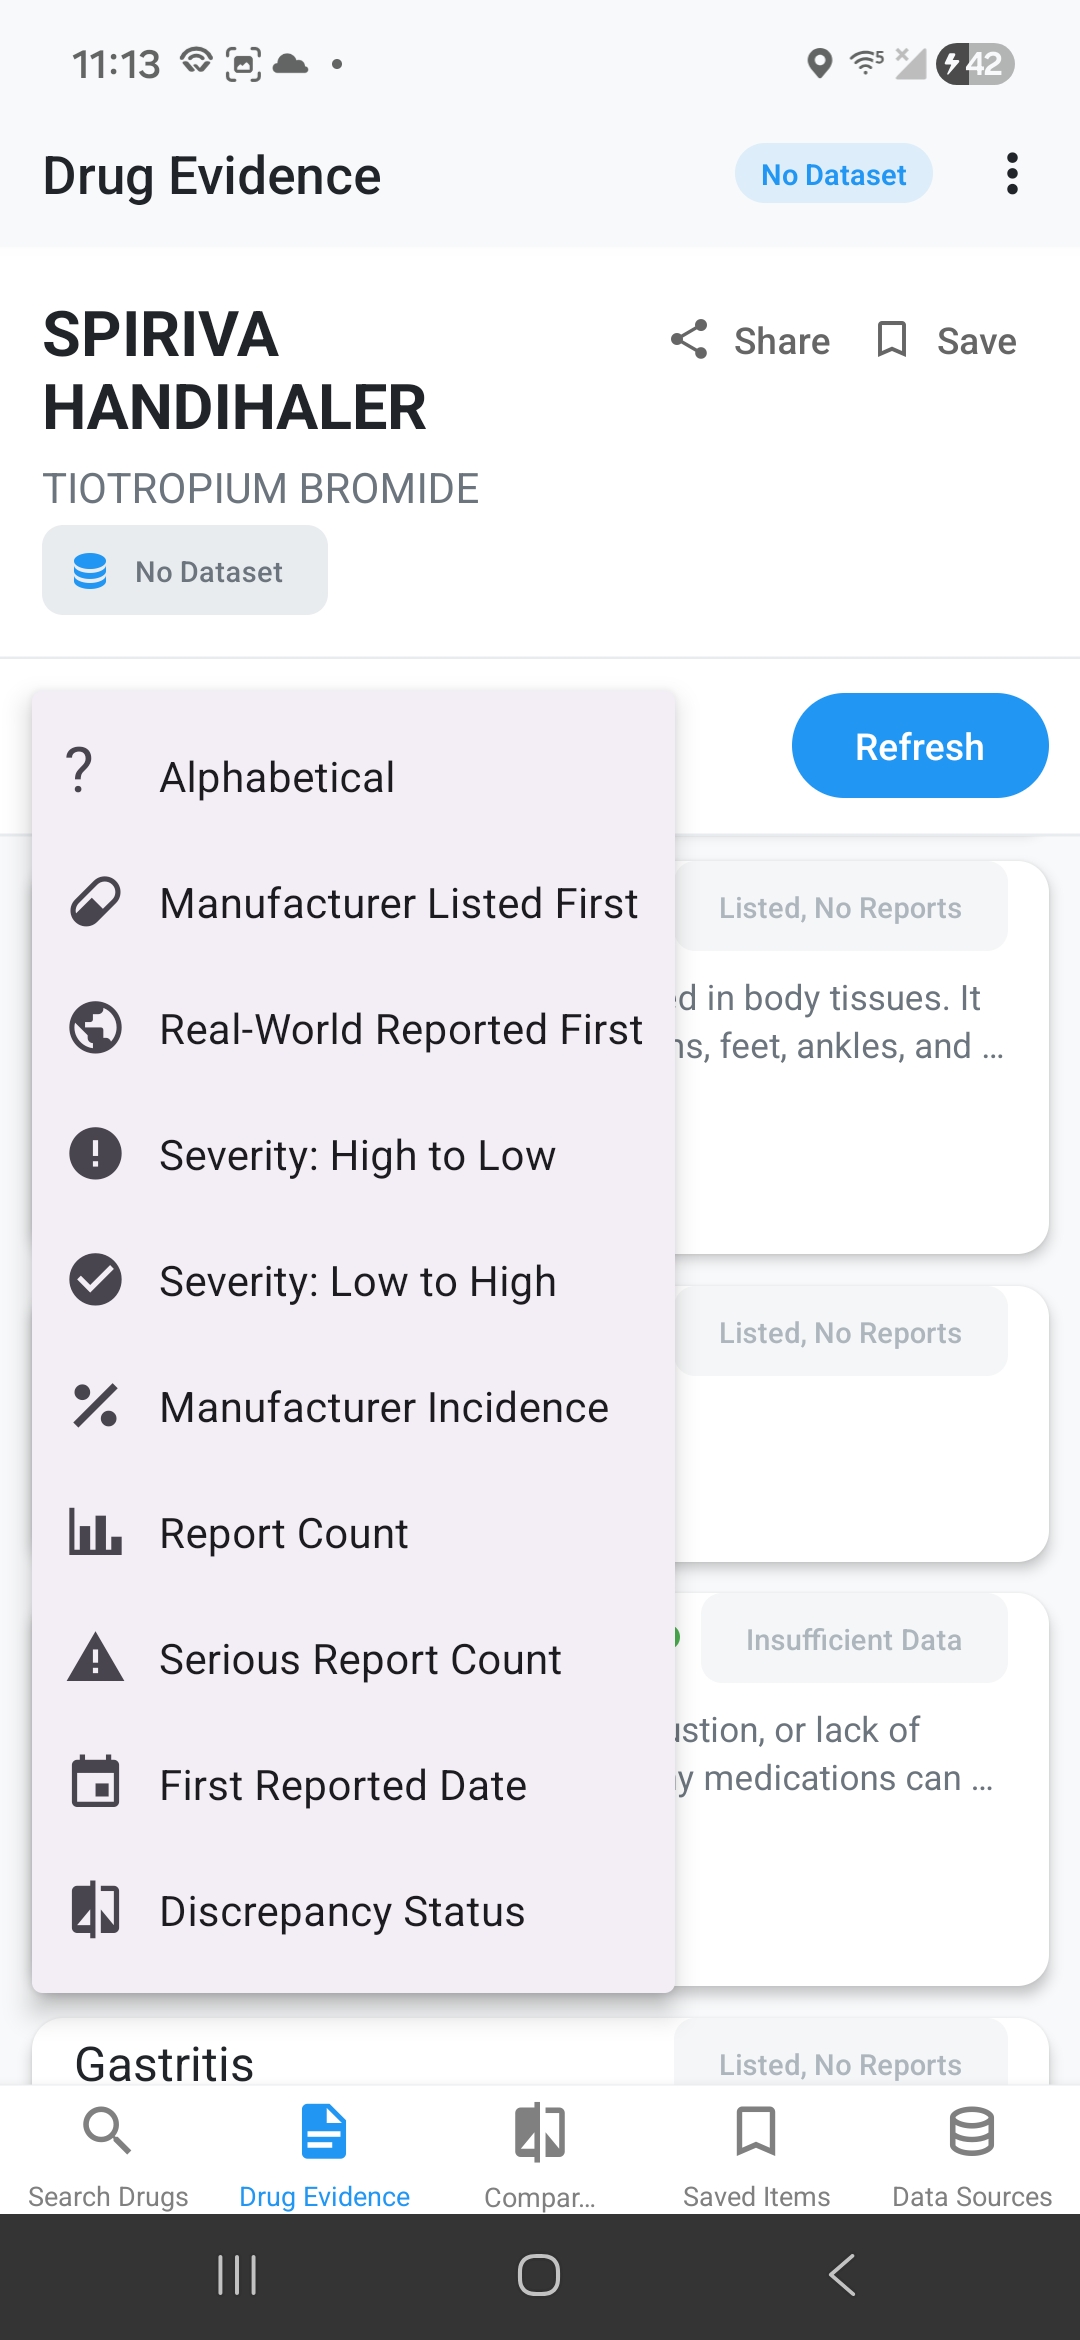Sort by Severity: High to Low
Image resolution: width=1080 pixels, height=2340 pixels.
[357, 1155]
